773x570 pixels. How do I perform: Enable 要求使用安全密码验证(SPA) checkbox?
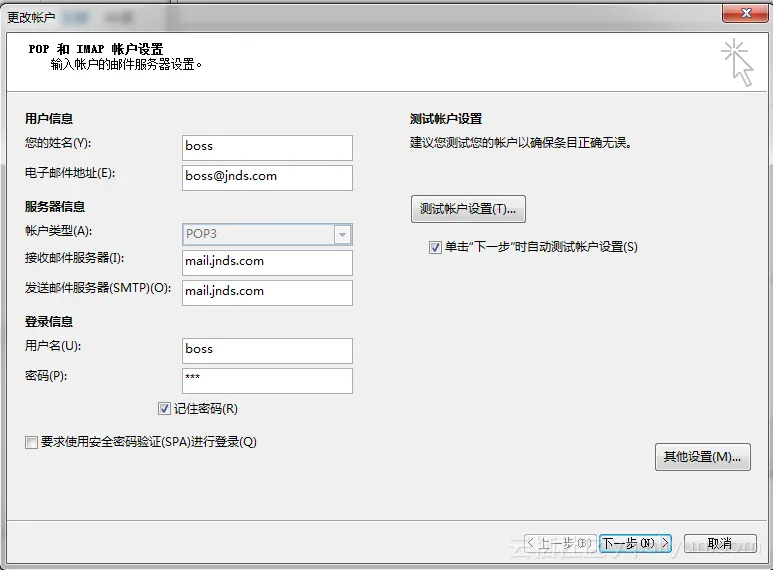tap(31, 442)
